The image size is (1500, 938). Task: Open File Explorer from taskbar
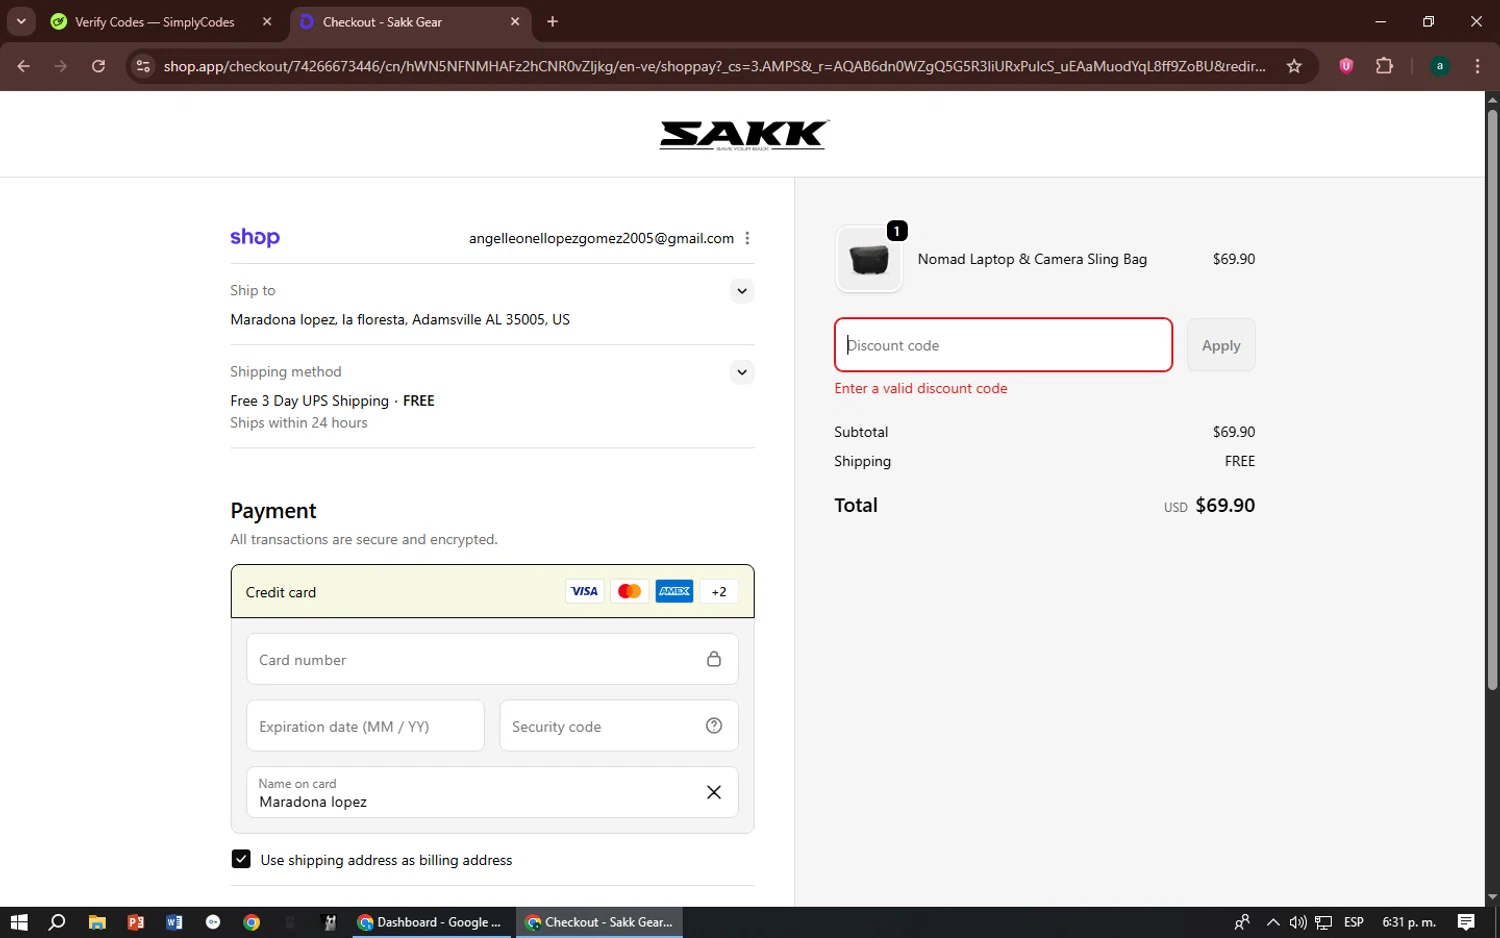click(97, 922)
